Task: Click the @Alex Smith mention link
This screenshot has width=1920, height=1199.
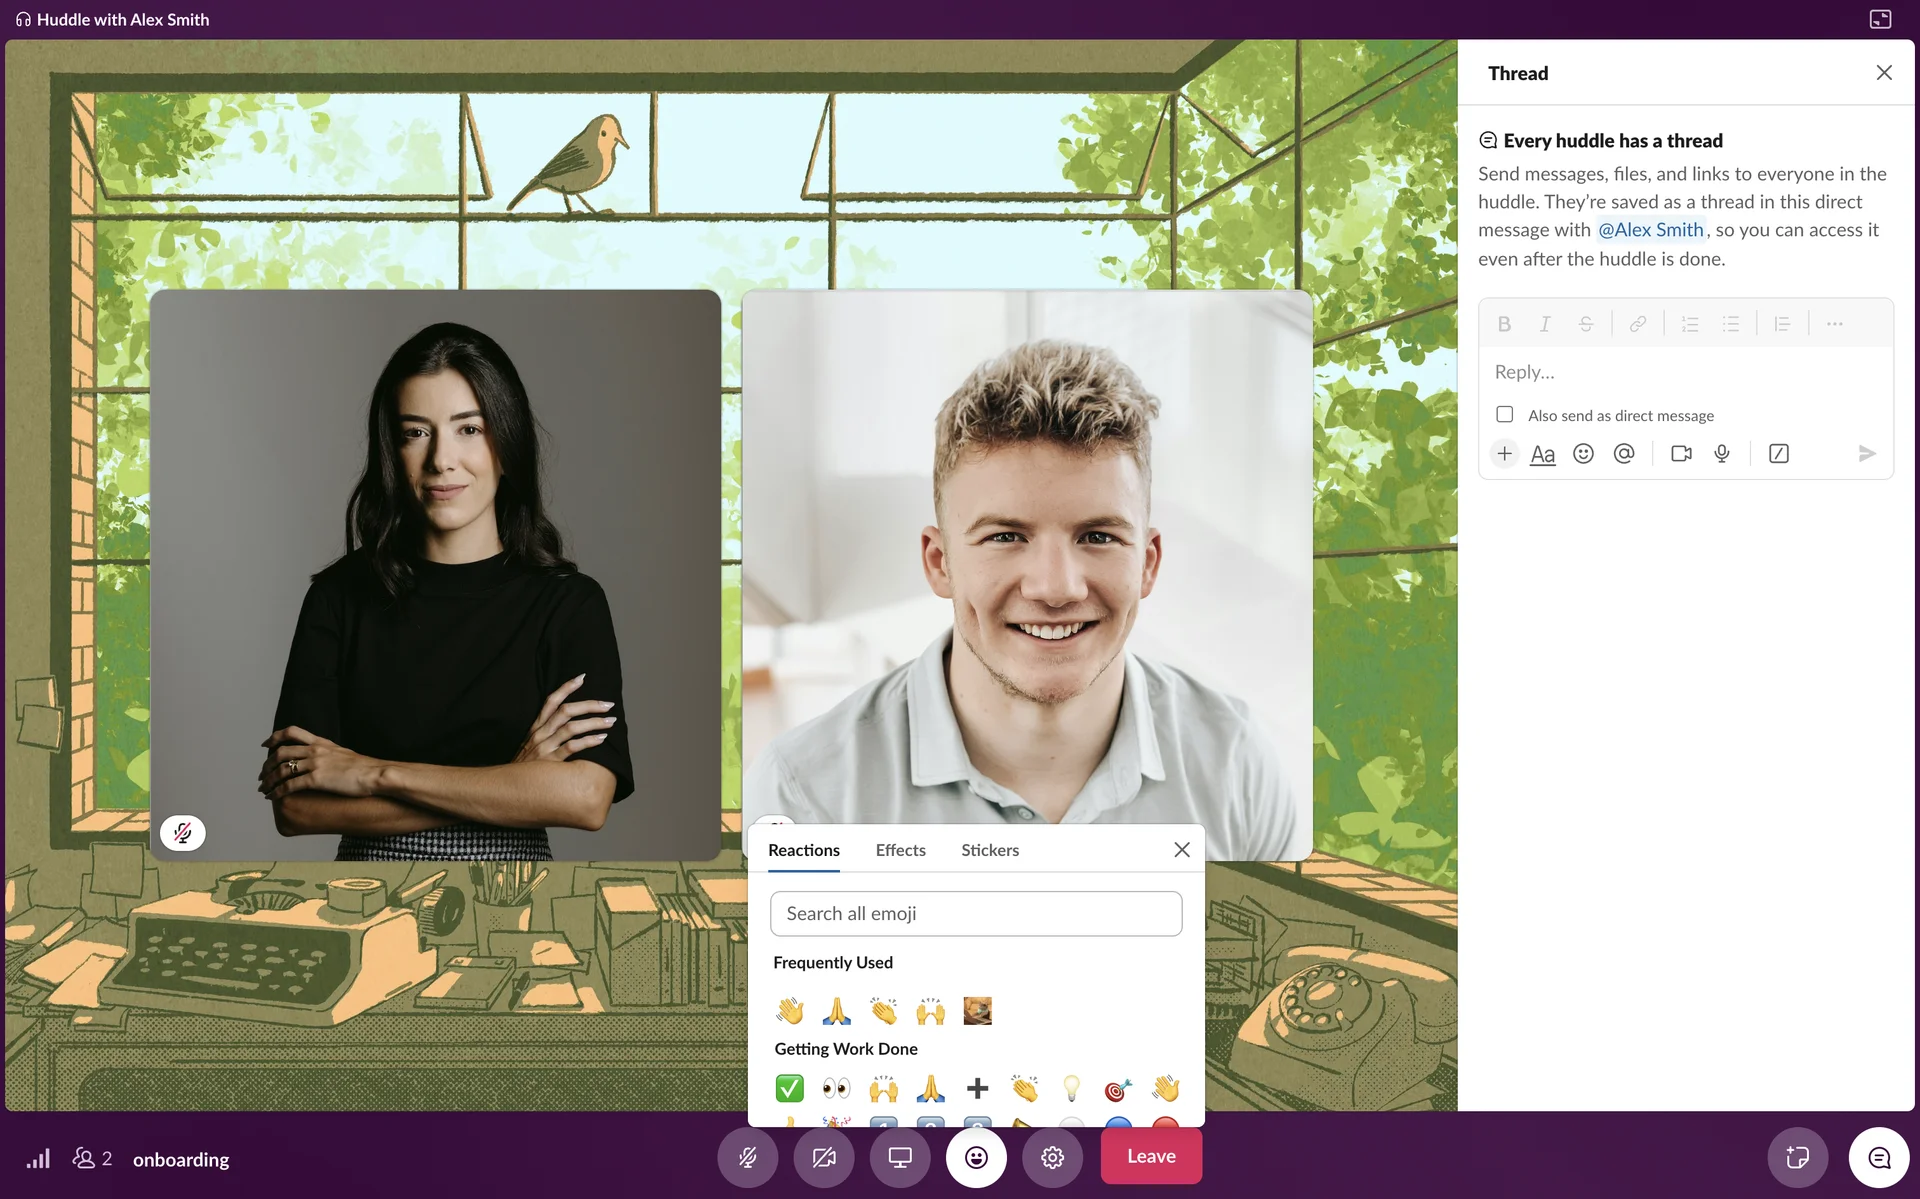Action: [x=1650, y=230]
